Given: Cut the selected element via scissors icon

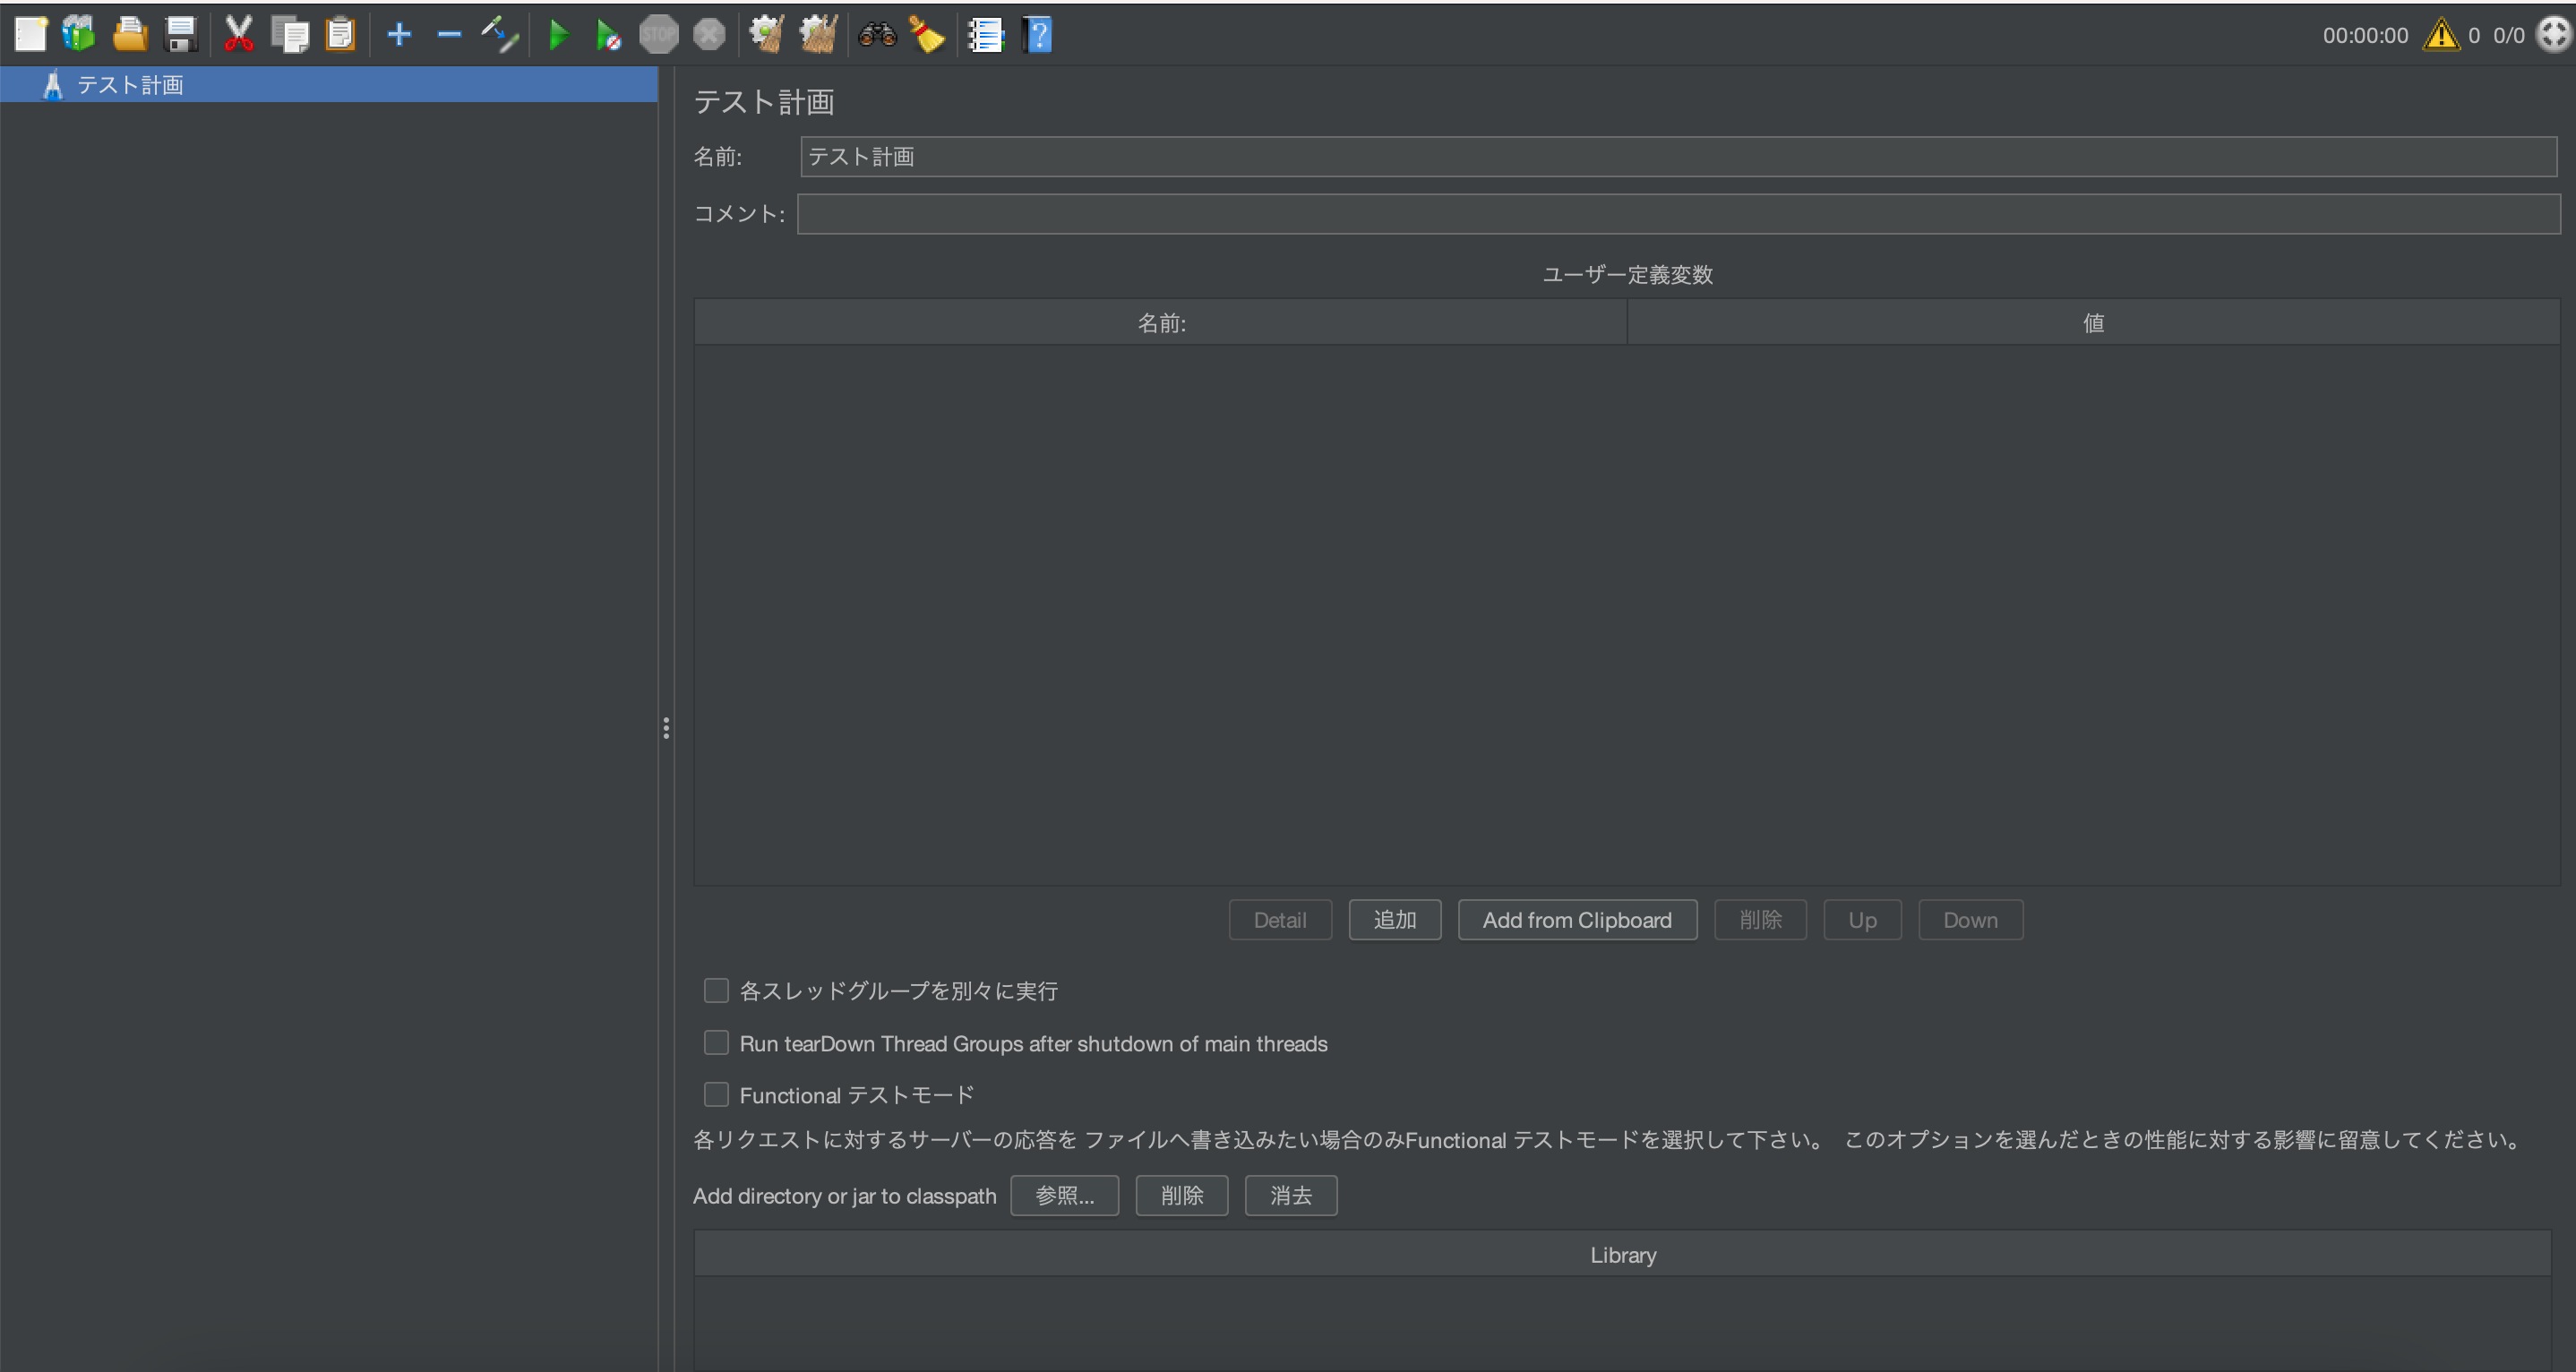Looking at the screenshot, I should point(238,33).
